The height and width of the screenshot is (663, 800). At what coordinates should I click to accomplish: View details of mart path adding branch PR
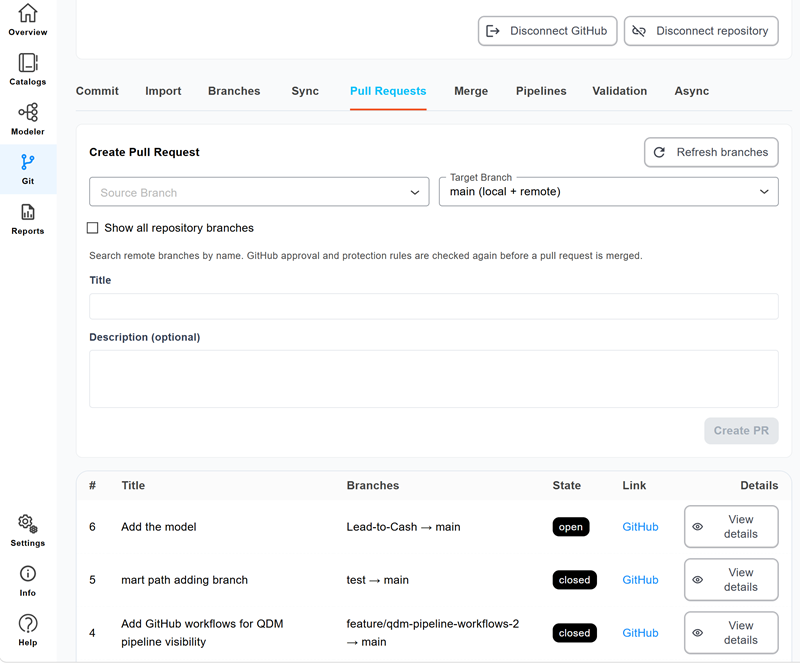click(x=731, y=580)
